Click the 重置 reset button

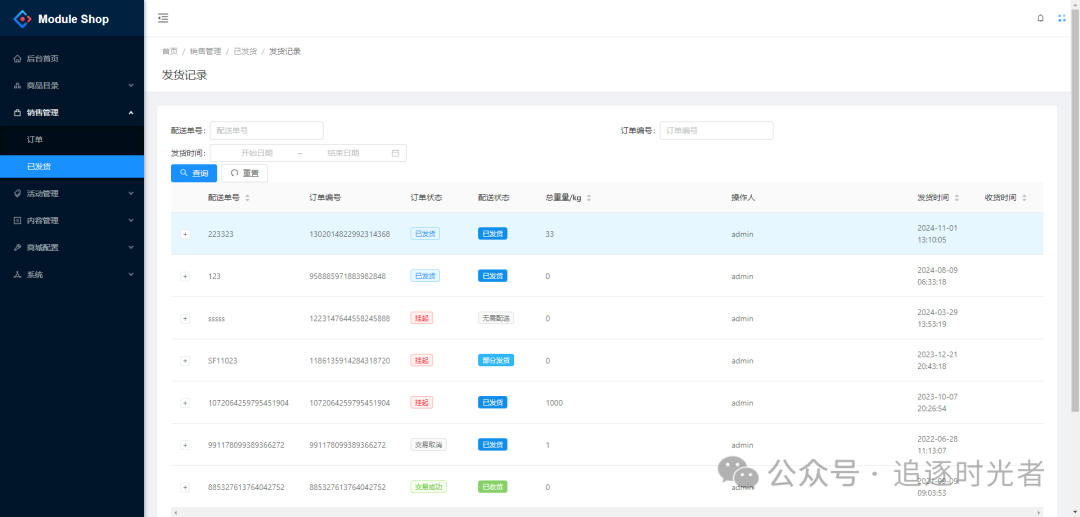point(244,173)
